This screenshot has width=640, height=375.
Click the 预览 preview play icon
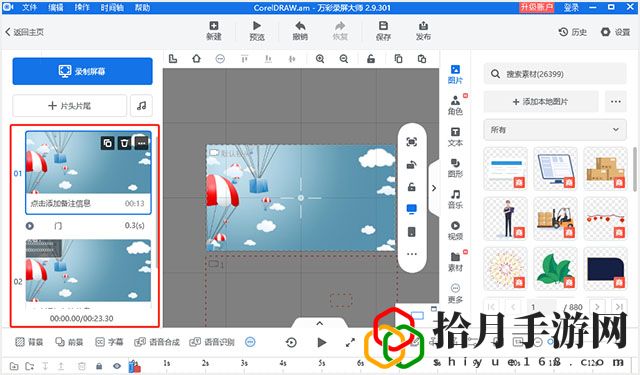[x=257, y=26]
